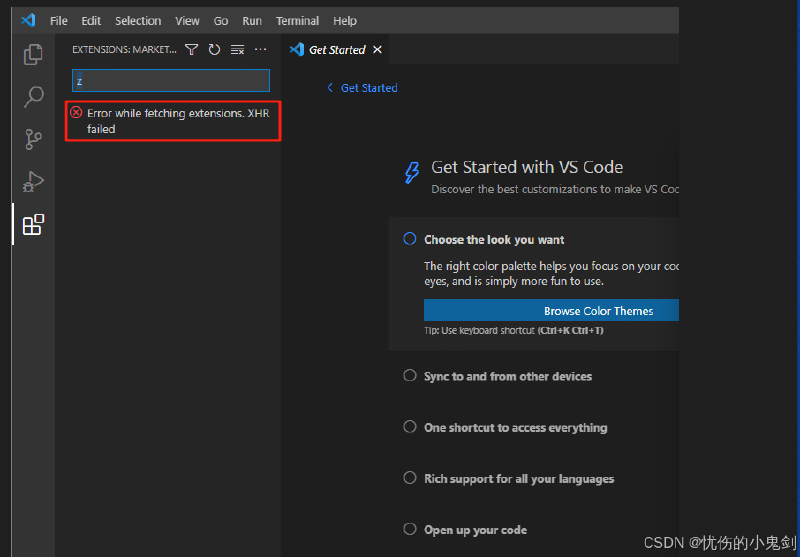This screenshot has height=557, width=800.
Task: Click the VS Code logo in title bar
Action: pos(28,20)
